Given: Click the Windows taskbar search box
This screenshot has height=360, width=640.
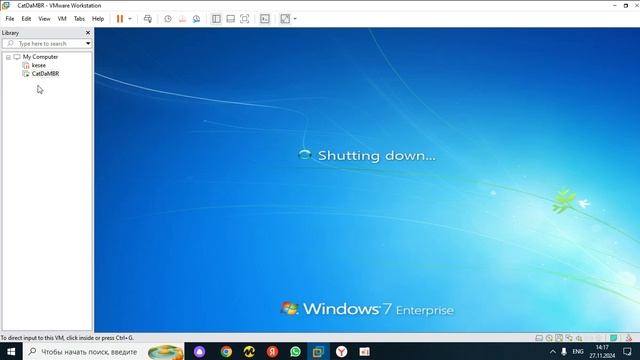Looking at the screenshot, I should point(104,351).
